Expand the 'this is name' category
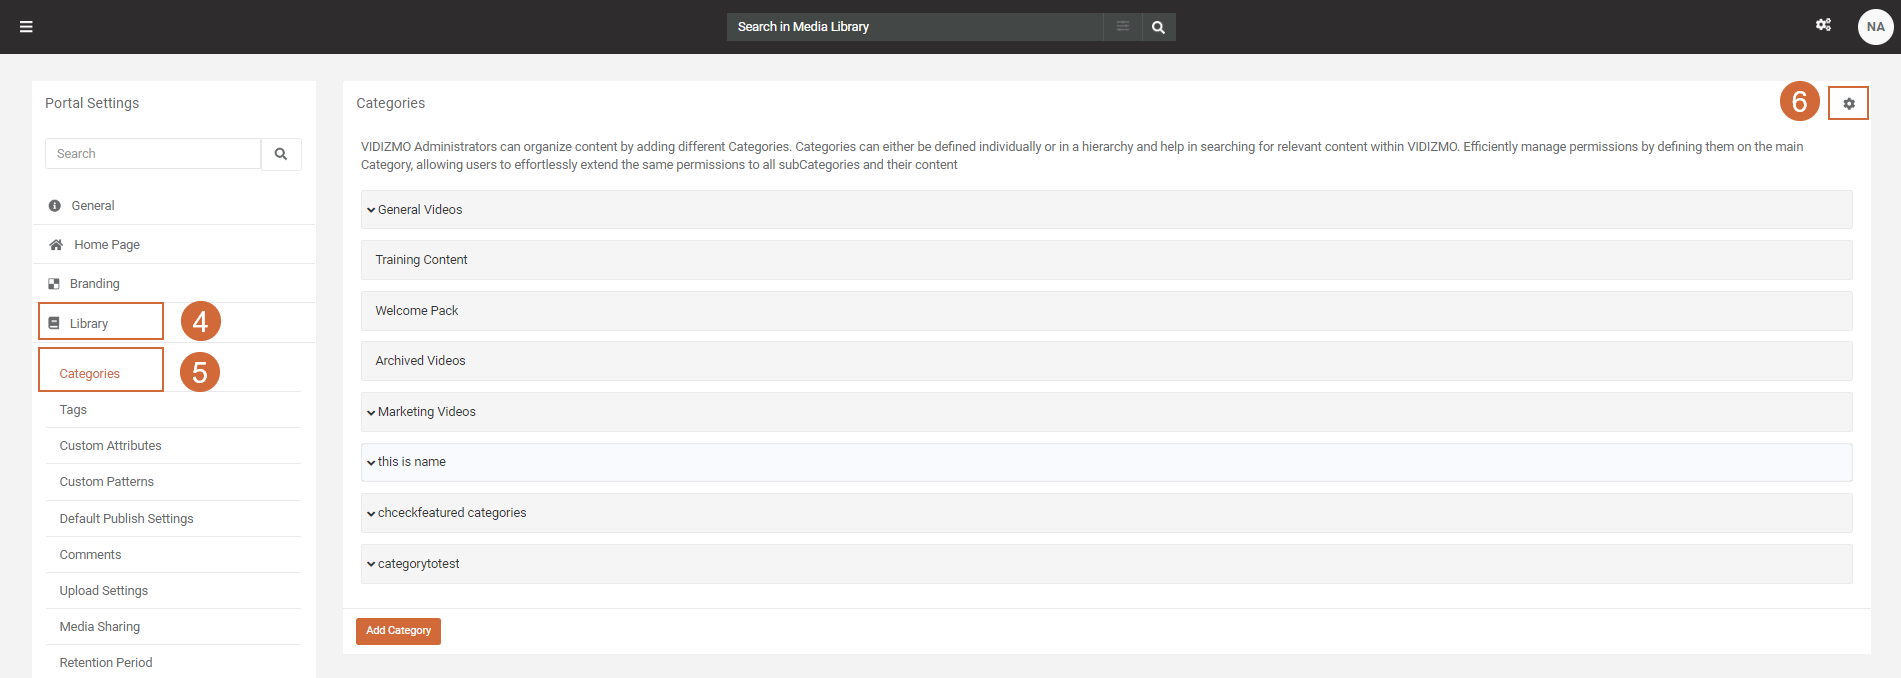 [x=371, y=462]
